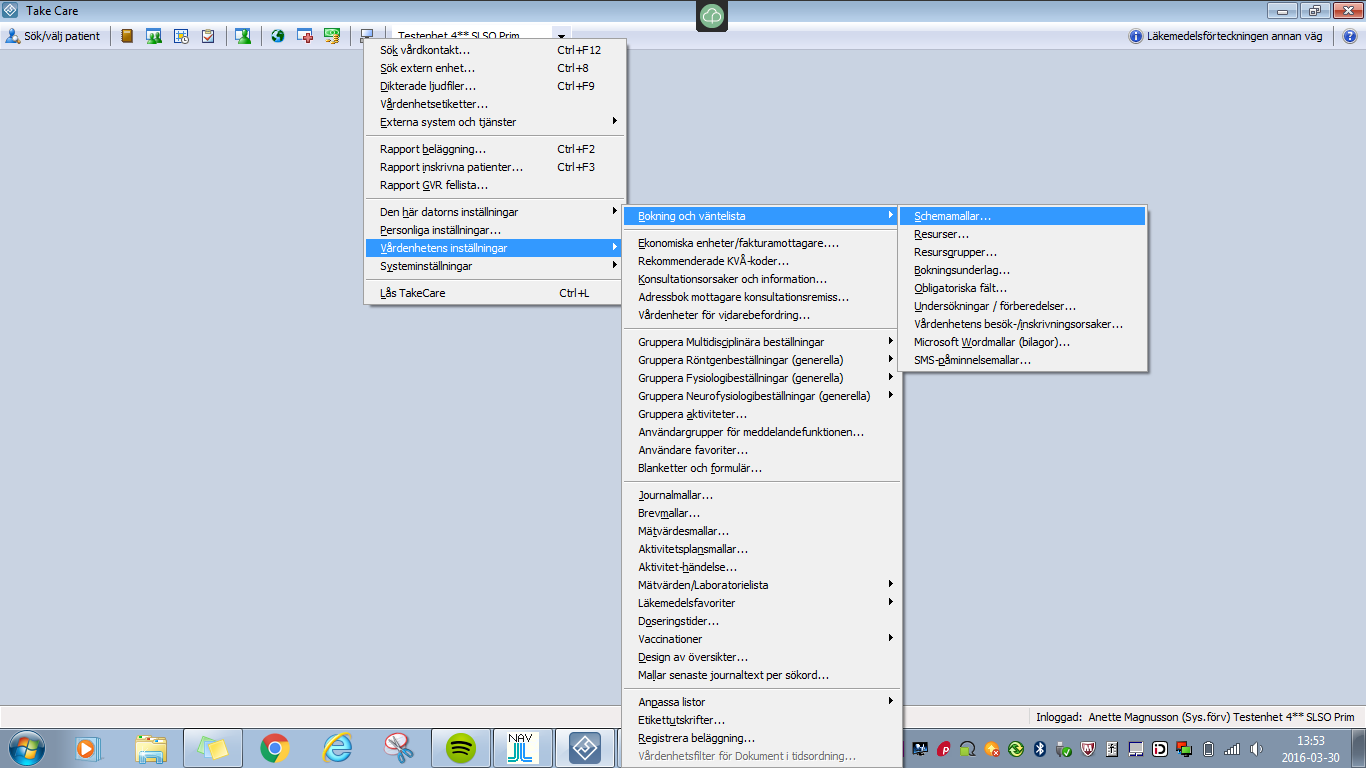This screenshot has width=1366, height=768.
Task: Open Spotify from taskbar
Action: pyautogui.click(x=460, y=748)
